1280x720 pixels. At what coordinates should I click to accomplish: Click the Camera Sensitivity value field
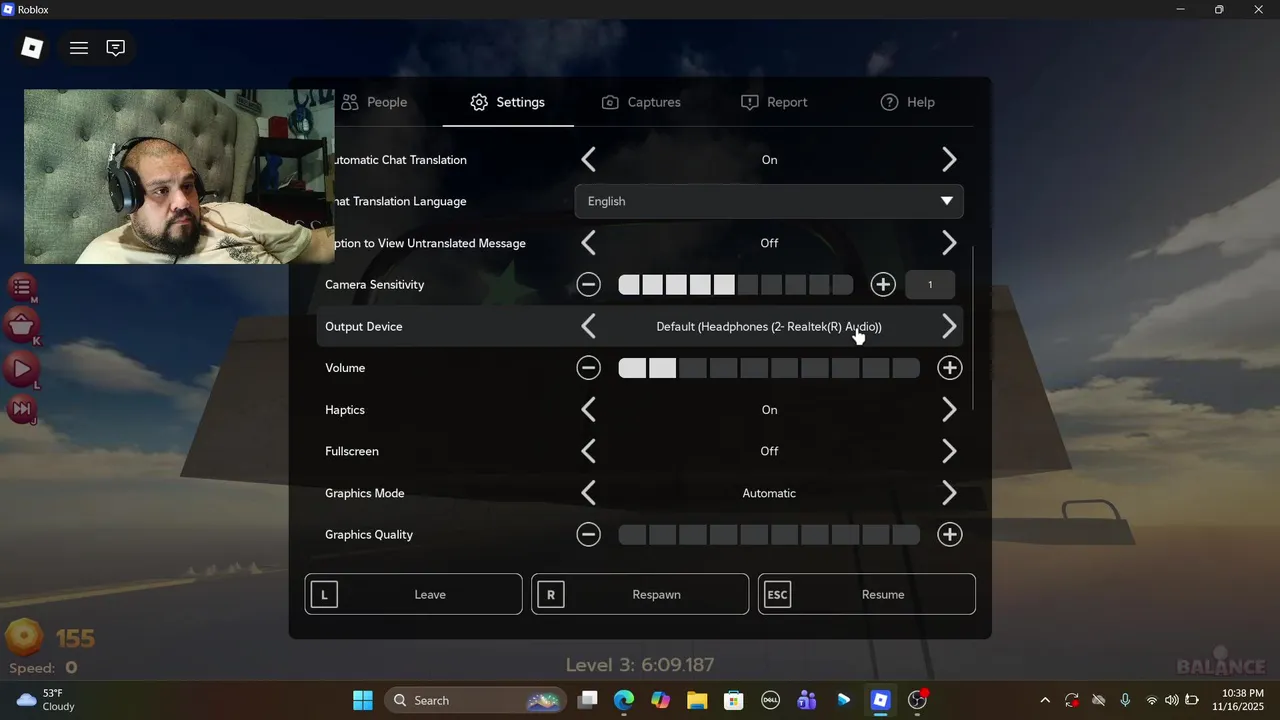[930, 285]
